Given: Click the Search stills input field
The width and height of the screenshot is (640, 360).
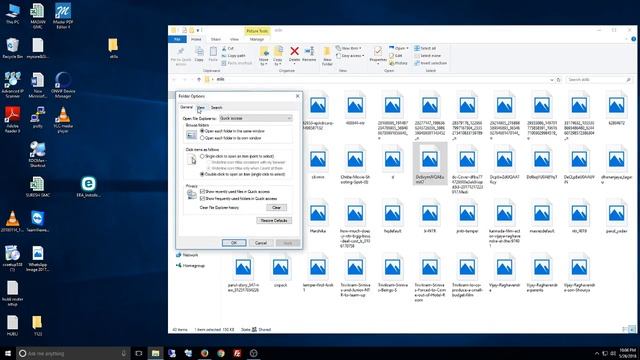Looking at the screenshot, I should click(598, 80).
